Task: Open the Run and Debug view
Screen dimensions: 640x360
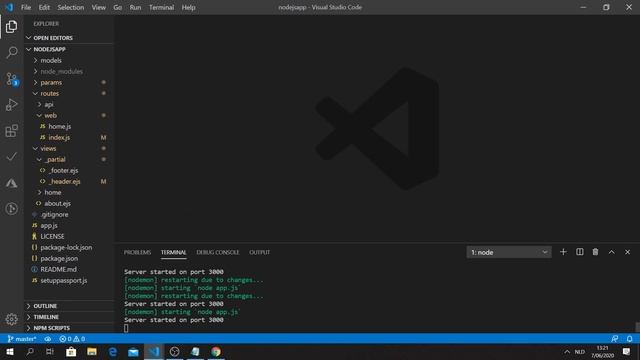Action: pos(11,105)
